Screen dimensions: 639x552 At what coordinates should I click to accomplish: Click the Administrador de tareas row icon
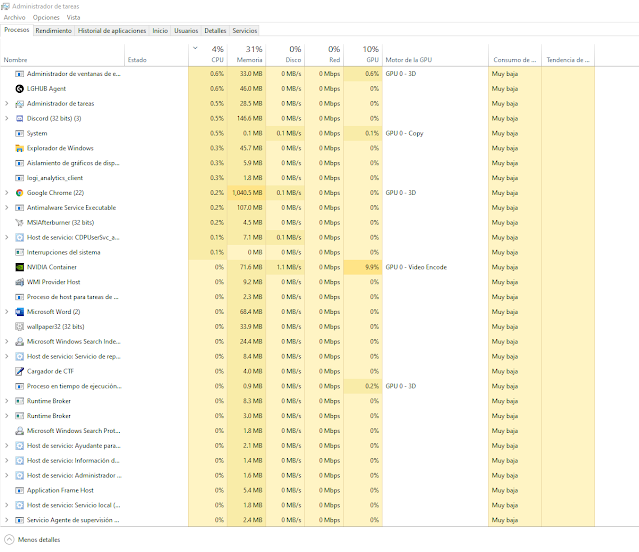19,103
